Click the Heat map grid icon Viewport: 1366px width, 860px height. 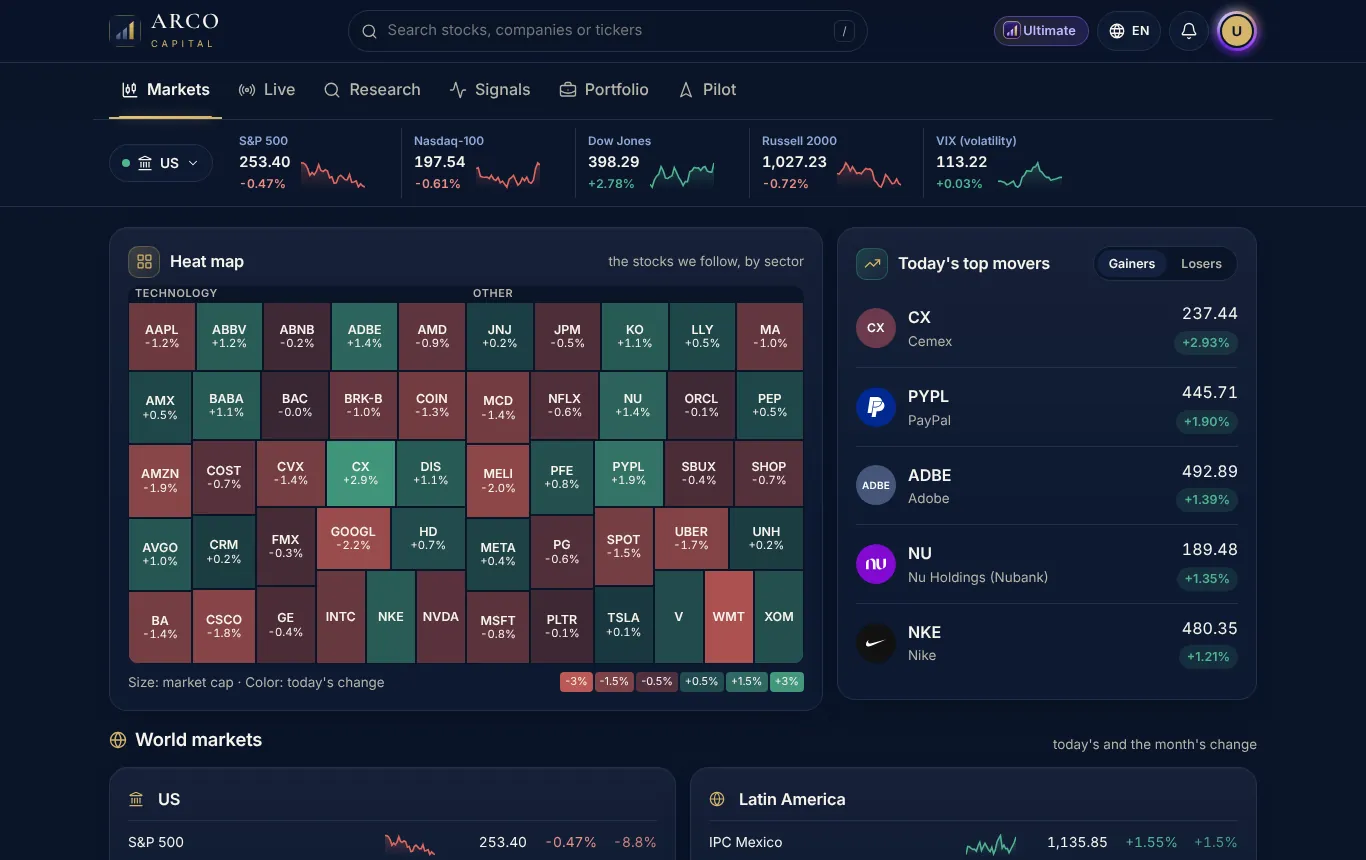pos(144,262)
